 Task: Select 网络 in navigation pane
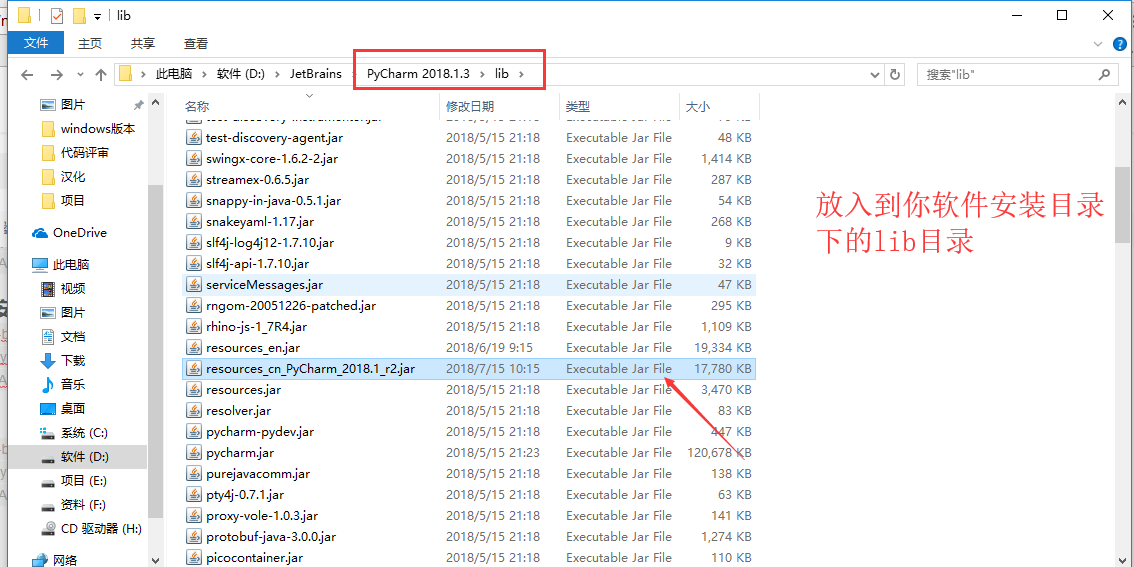tap(65, 560)
